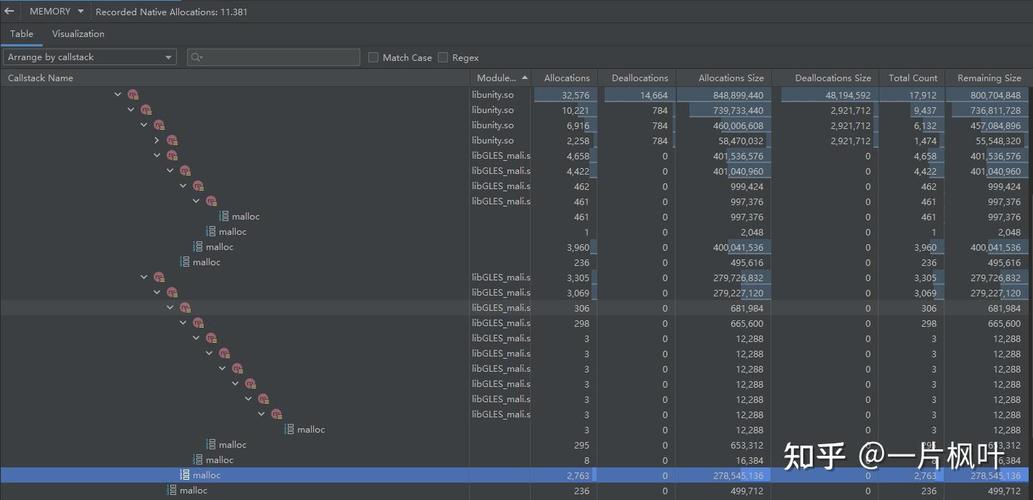
Task: Click the Remaining Size value 681,984
Action: tap(1004, 308)
